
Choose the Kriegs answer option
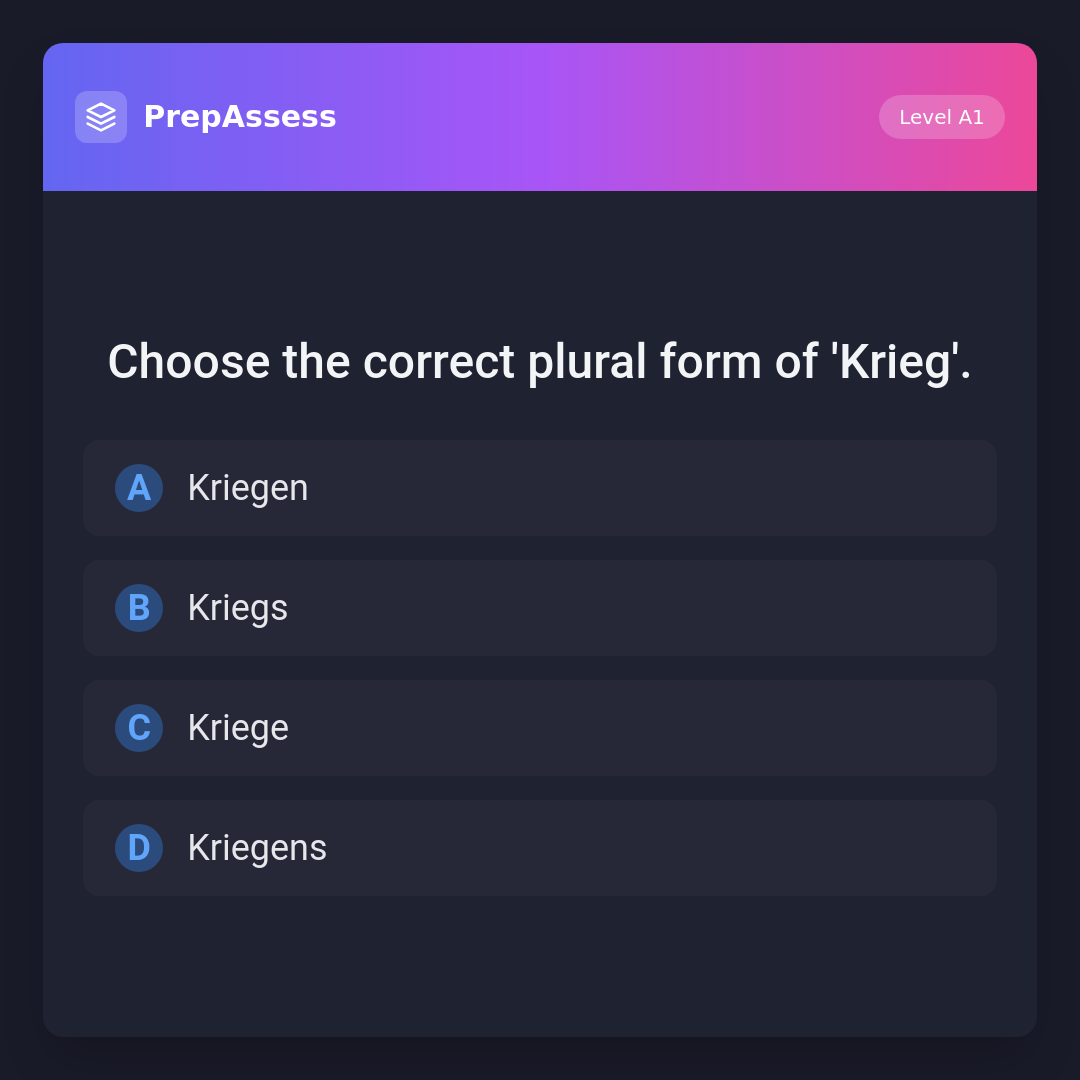coord(540,608)
